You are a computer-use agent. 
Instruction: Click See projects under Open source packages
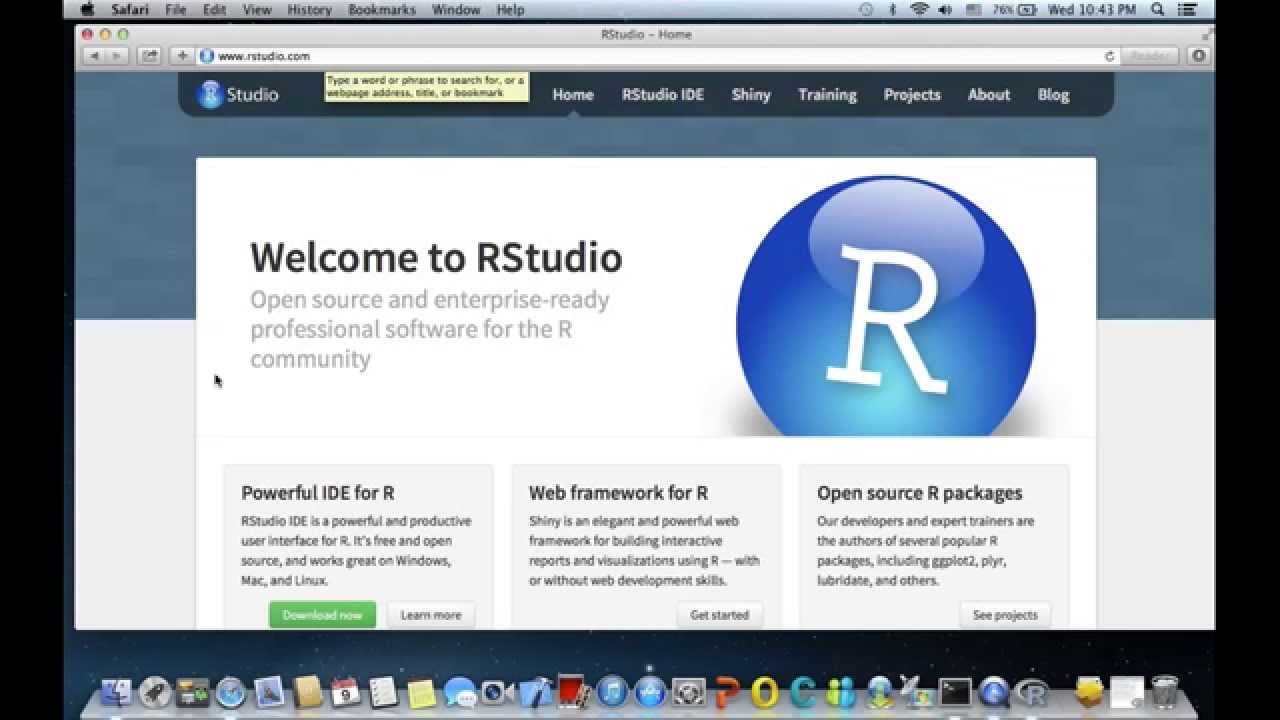click(1005, 615)
